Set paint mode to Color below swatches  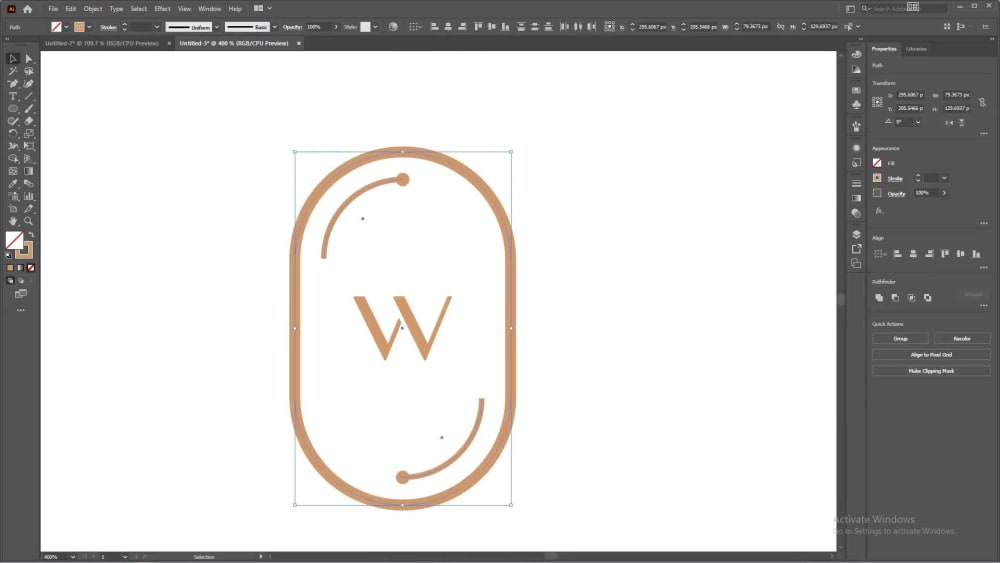click(x=10, y=268)
